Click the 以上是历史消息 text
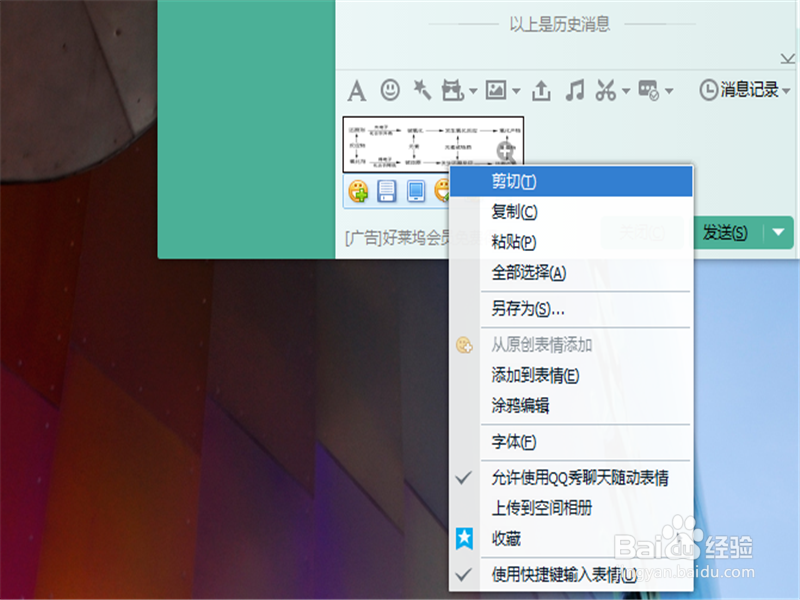The height and width of the screenshot is (600, 800). point(560,24)
